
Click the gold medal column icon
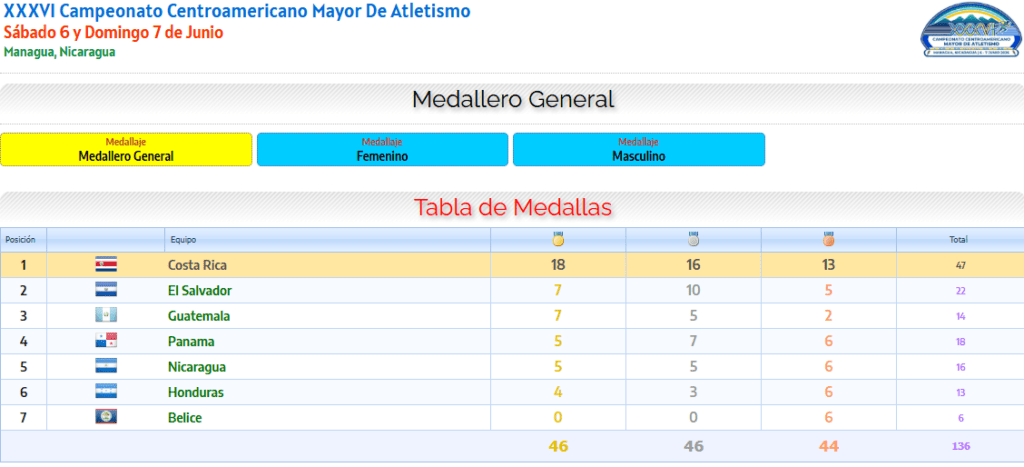(x=558, y=239)
